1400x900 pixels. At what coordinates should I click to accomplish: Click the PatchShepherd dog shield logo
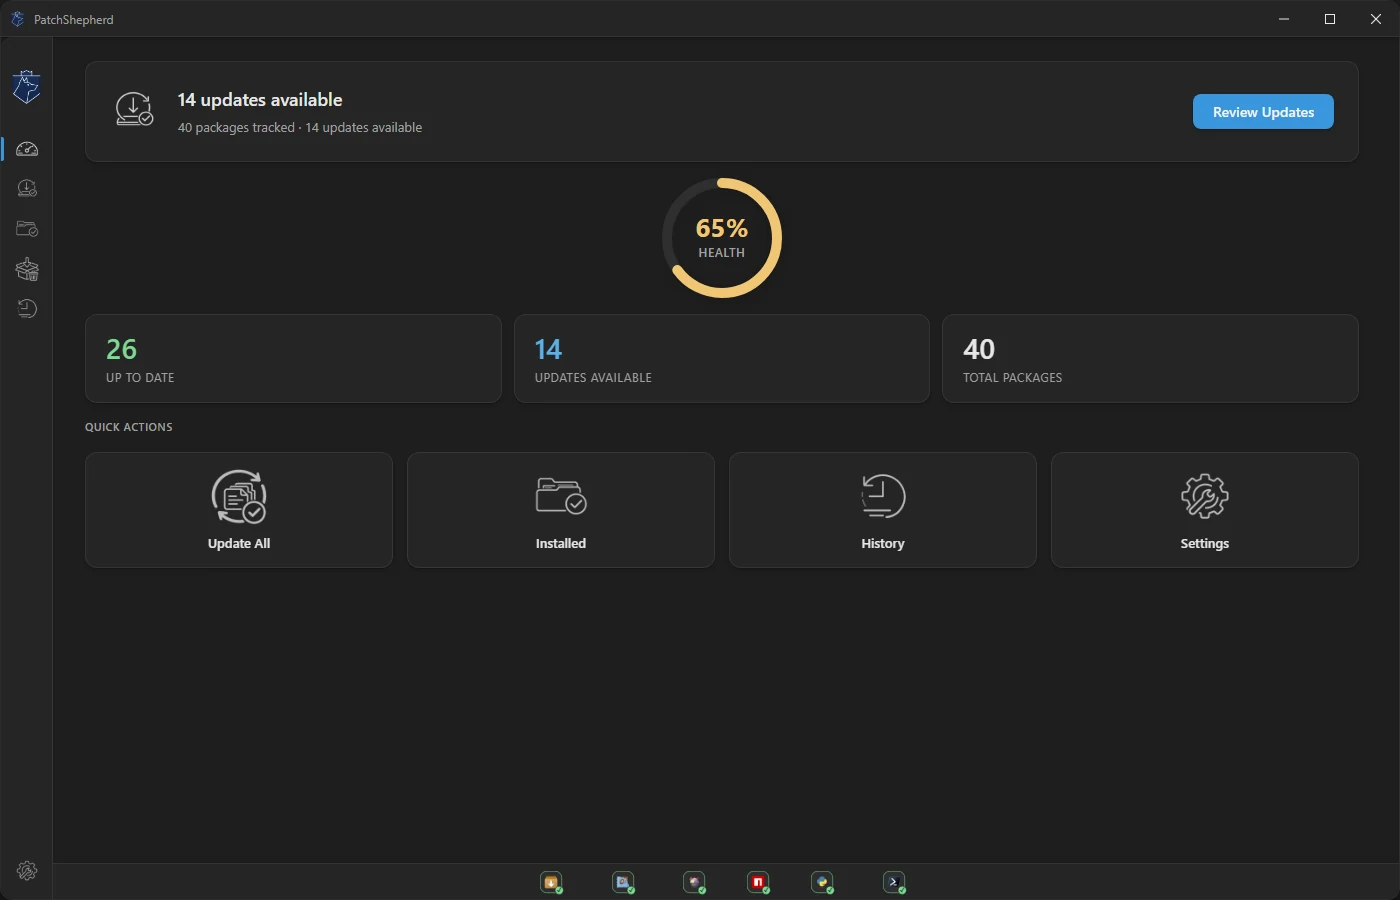(27, 87)
